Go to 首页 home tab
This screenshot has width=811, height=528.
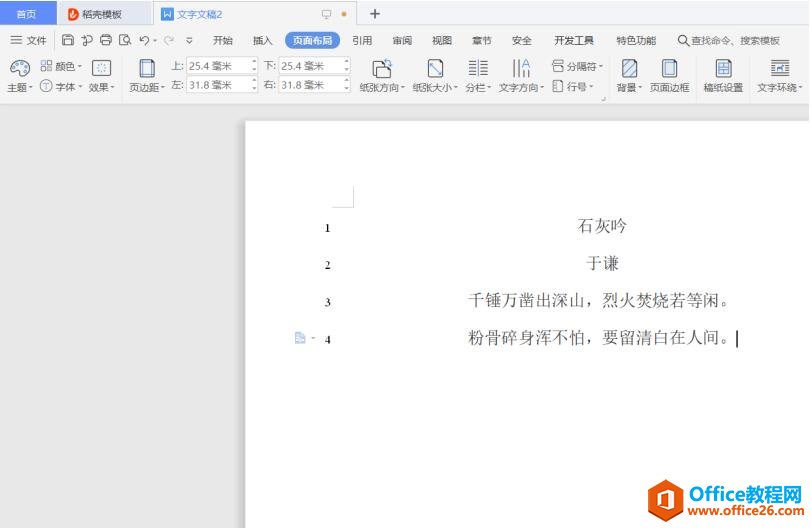coord(27,14)
